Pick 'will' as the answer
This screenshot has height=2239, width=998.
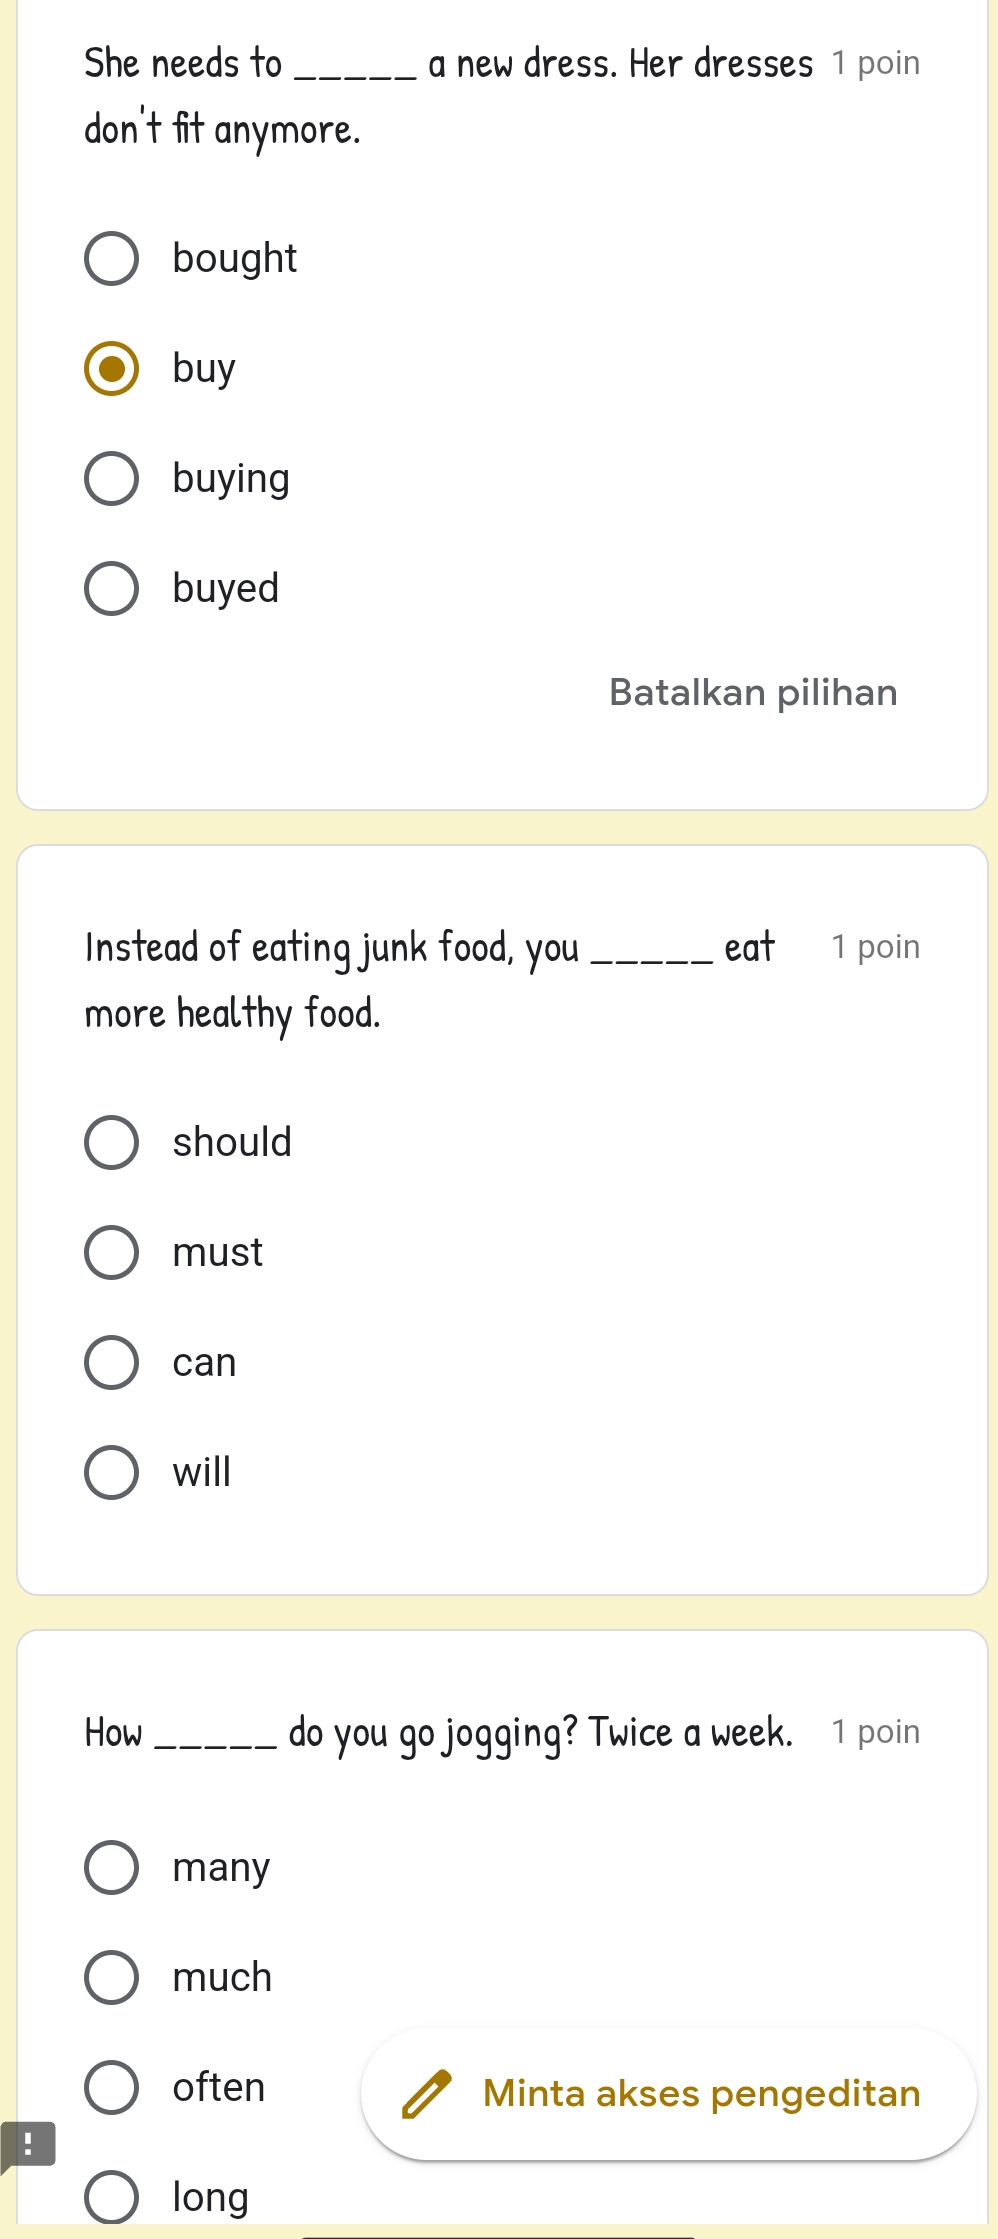[x=111, y=1473]
